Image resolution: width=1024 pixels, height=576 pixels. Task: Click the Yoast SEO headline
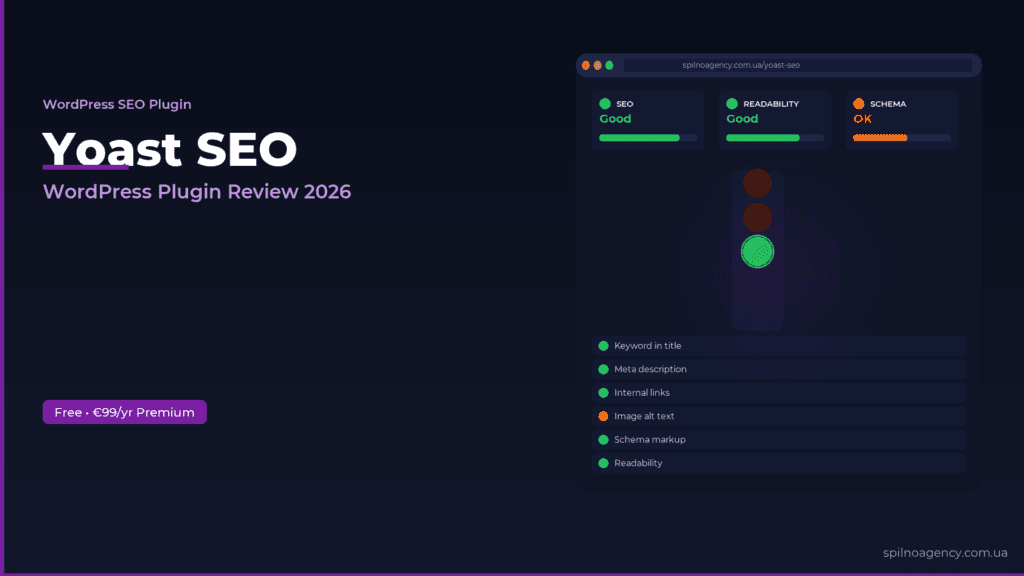point(170,149)
